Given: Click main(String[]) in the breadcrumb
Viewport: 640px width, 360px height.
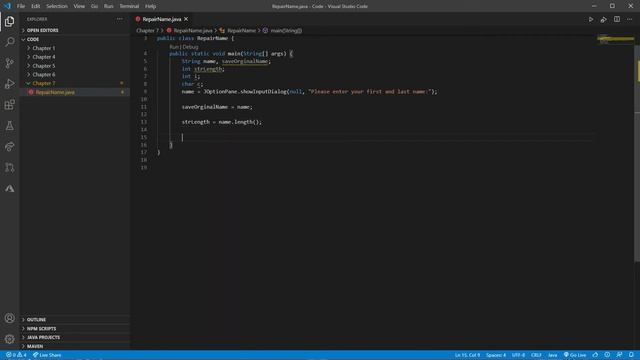Looking at the screenshot, I should tap(286, 31).
